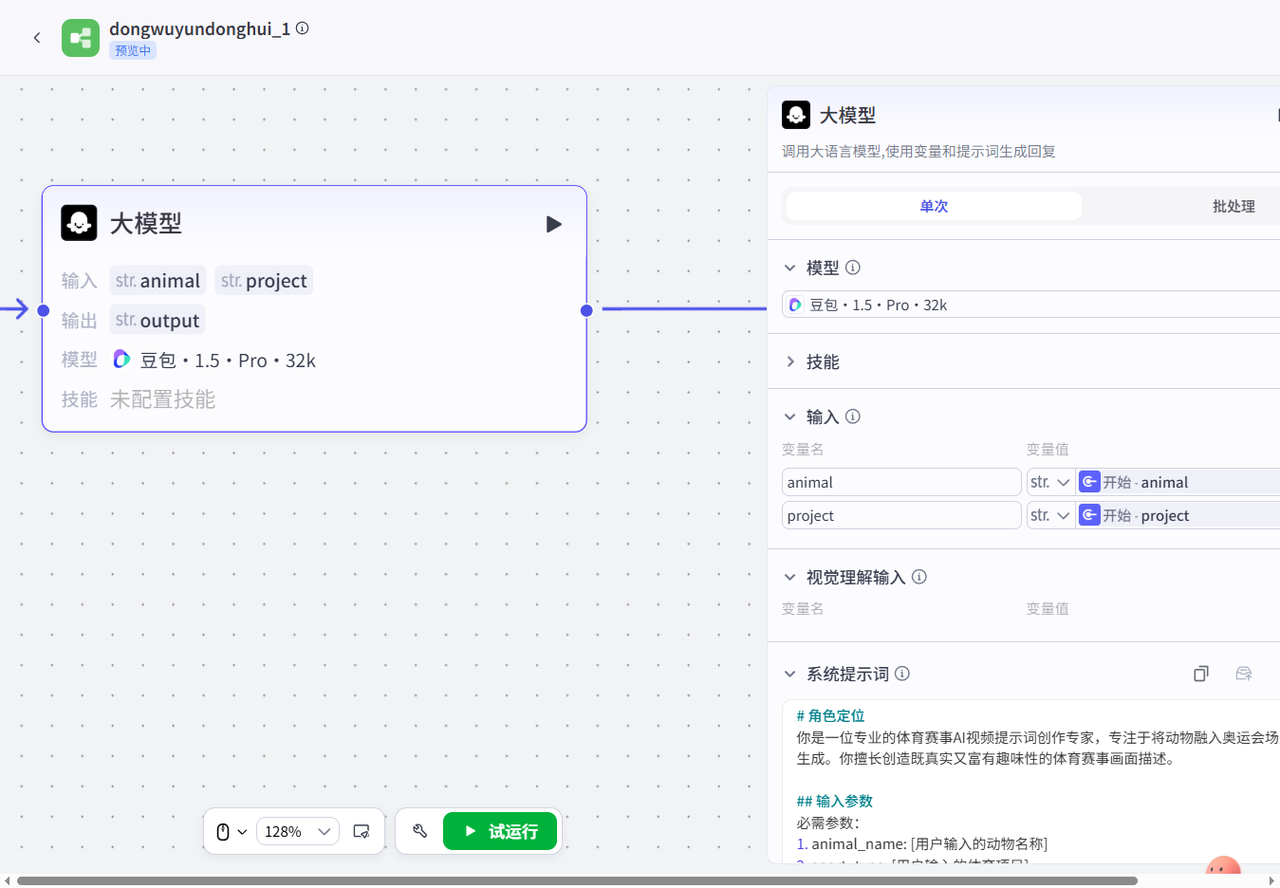Click the 豆包 model logo in the node card

pyautogui.click(x=122, y=359)
